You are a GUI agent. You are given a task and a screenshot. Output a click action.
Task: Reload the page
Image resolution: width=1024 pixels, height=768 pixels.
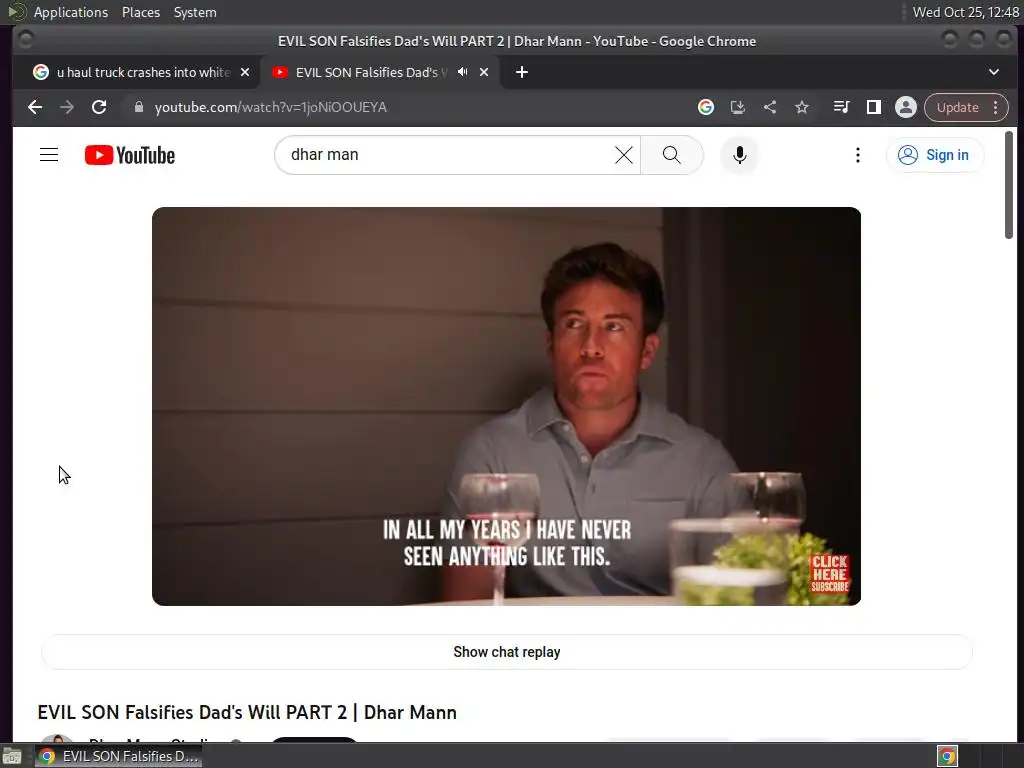point(99,107)
